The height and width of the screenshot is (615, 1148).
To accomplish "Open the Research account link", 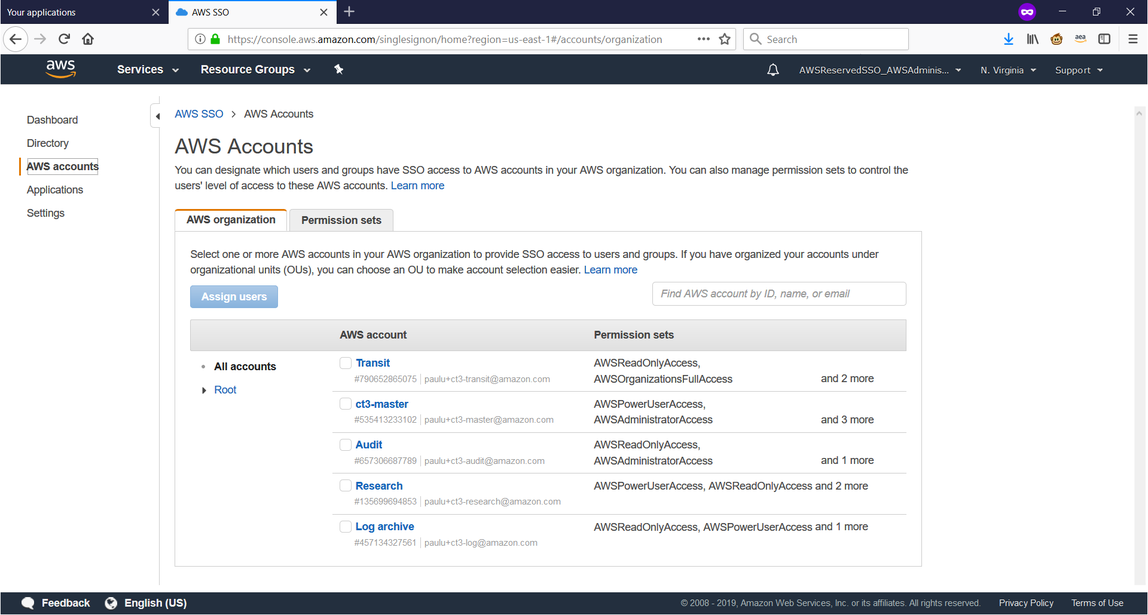I will click(379, 486).
